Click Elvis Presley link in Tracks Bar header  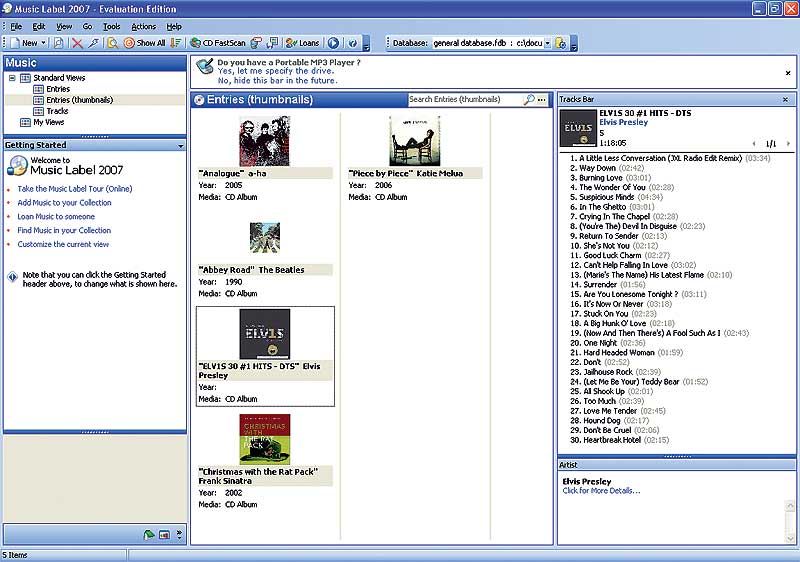[623, 122]
